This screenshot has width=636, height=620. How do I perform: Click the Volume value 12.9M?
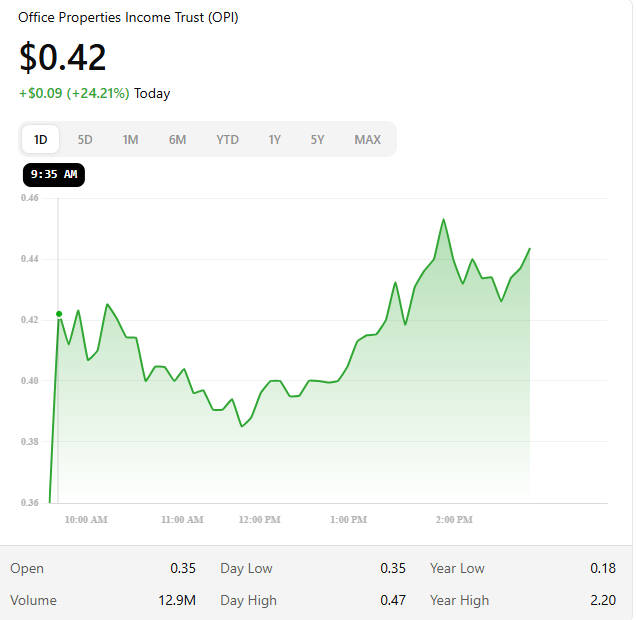177,600
